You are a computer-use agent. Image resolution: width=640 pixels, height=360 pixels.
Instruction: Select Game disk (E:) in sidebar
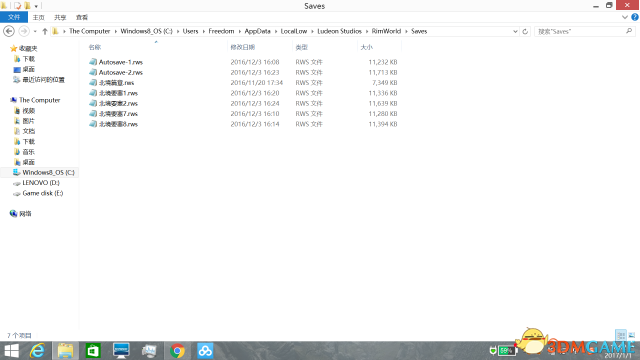[x=42, y=193]
